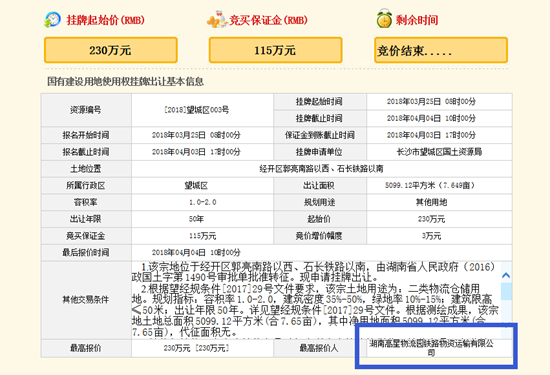The image size is (550, 375).
Task: Click the 容积率 label
Action: coord(86,202)
